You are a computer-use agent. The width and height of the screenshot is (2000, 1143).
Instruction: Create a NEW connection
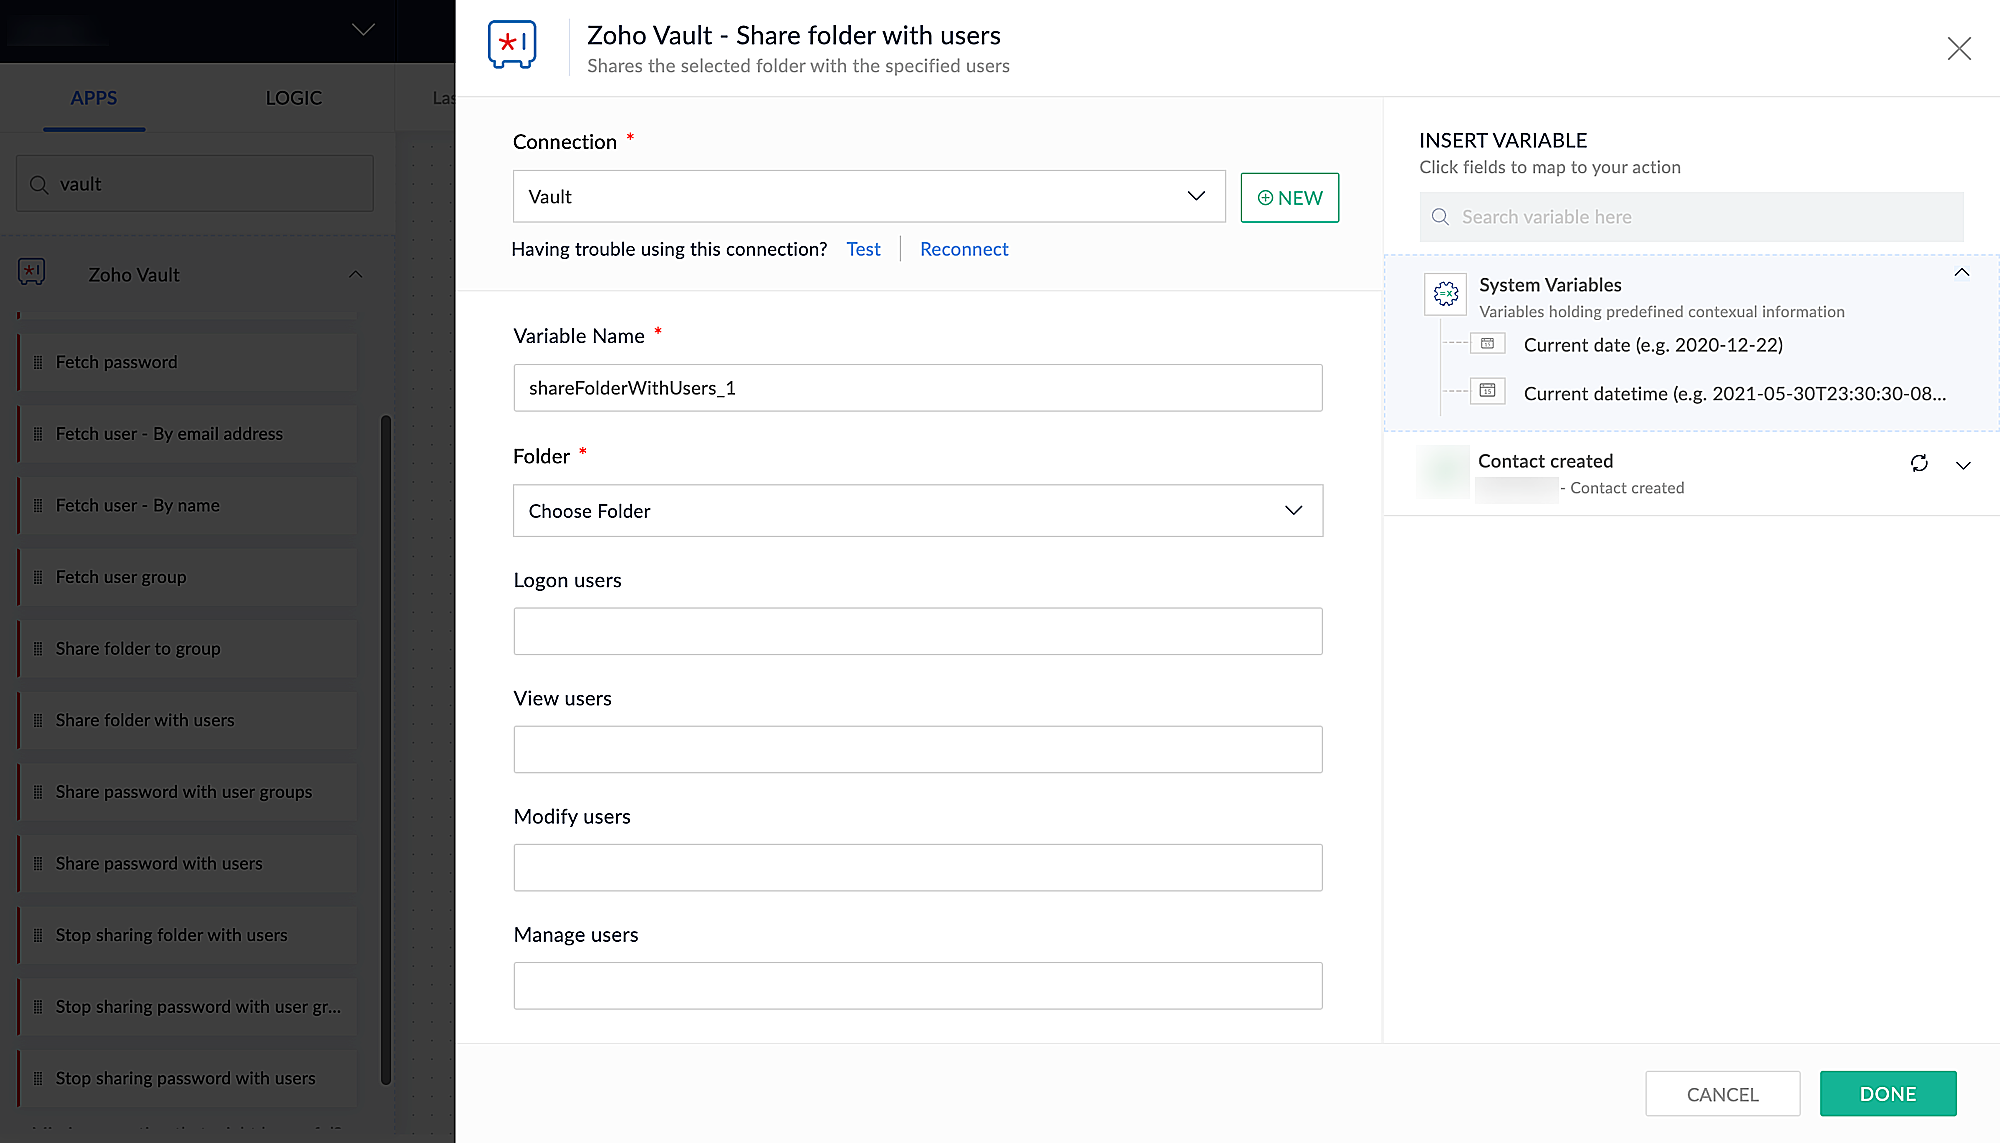pyautogui.click(x=1290, y=197)
